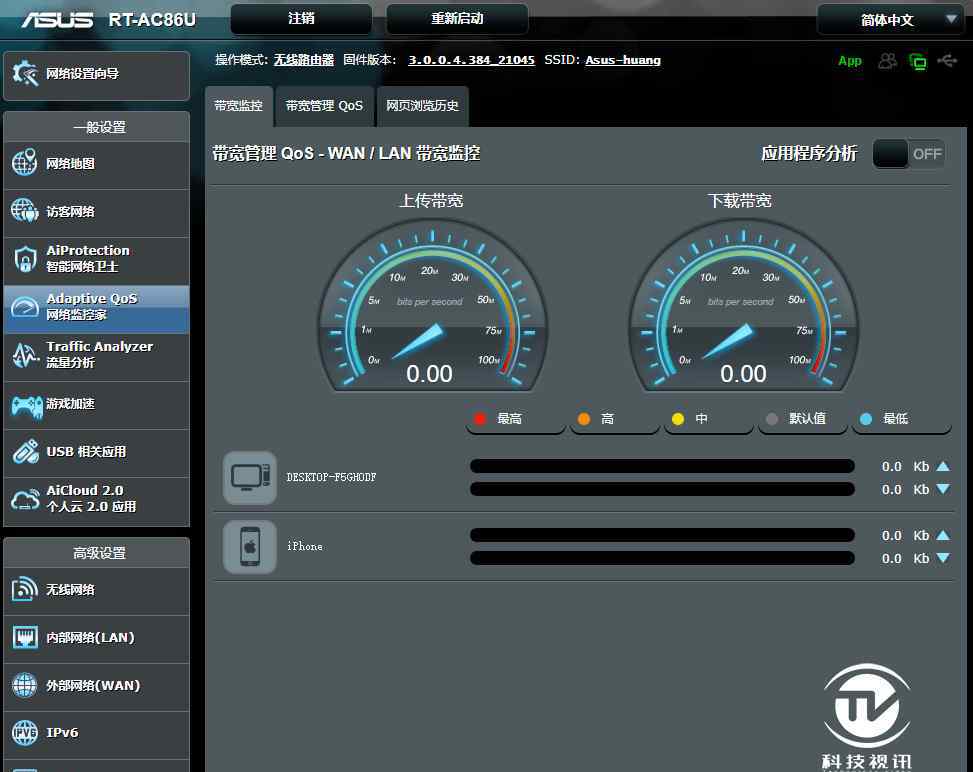Open 访客网络 menu item
This screenshot has height=772, width=973.
(x=96, y=212)
